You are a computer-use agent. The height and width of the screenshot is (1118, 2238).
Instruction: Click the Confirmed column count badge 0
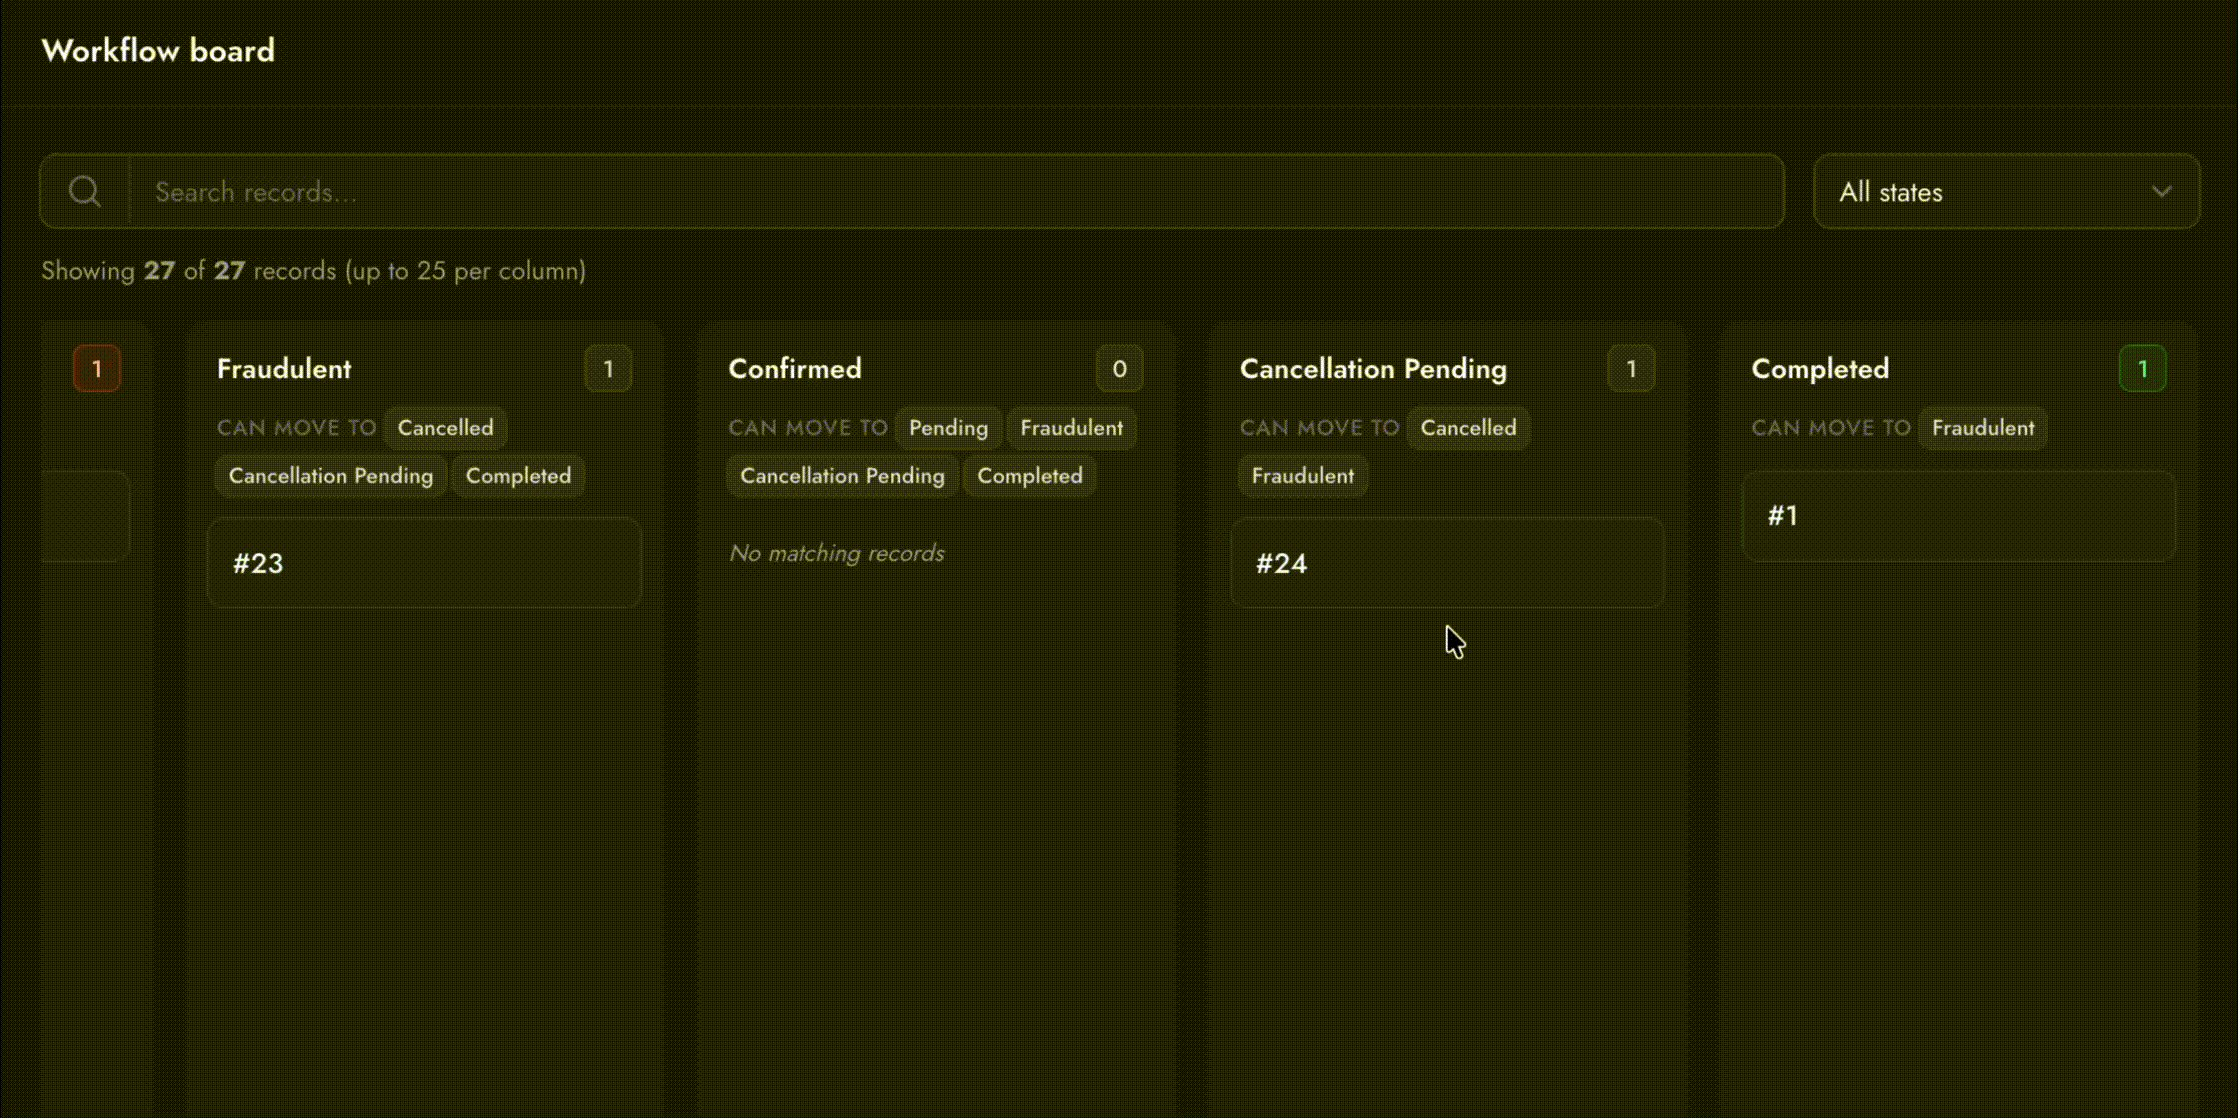(x=1119, y=369)
